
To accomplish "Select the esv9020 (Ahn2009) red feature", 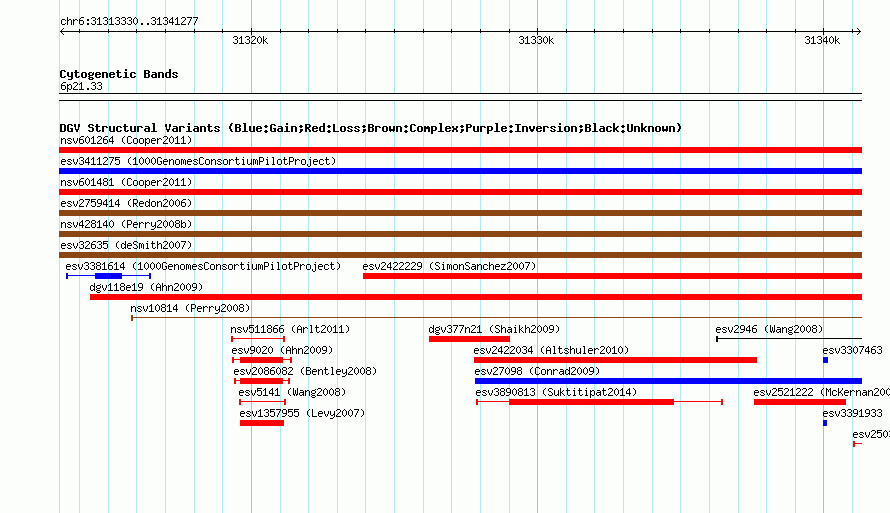I will (x=262, y=360).
